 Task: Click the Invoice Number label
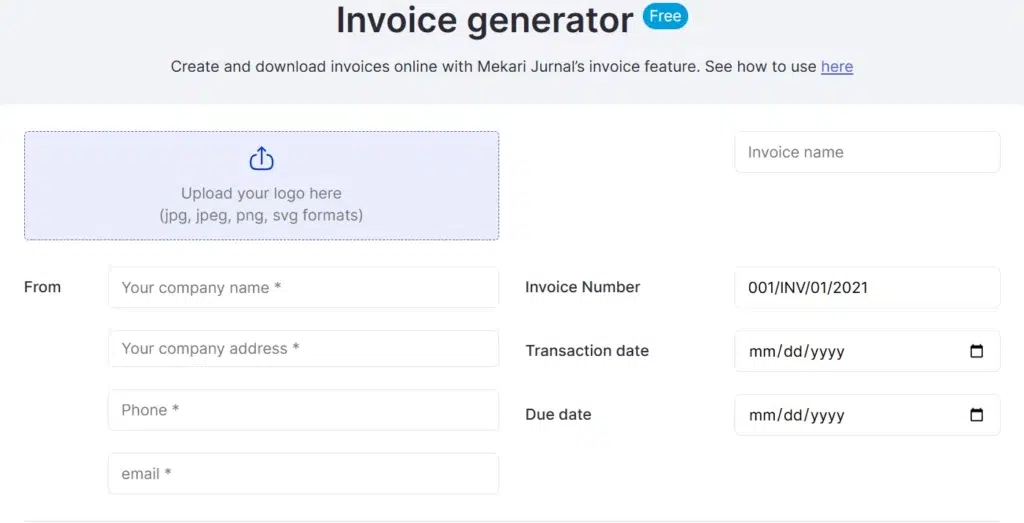(583, 287)
